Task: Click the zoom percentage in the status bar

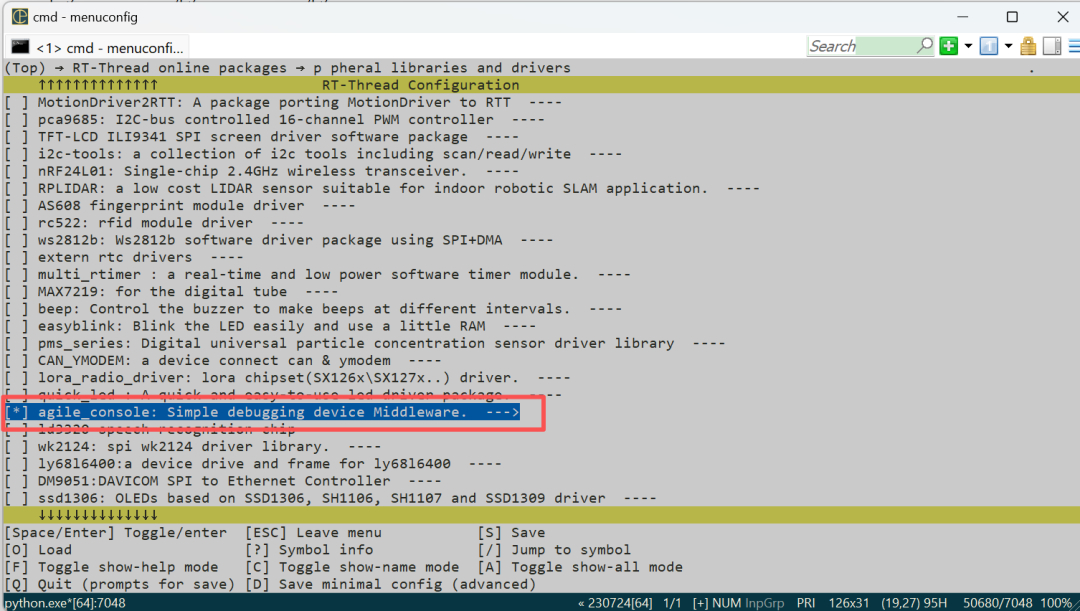Action: (1056, 603)
